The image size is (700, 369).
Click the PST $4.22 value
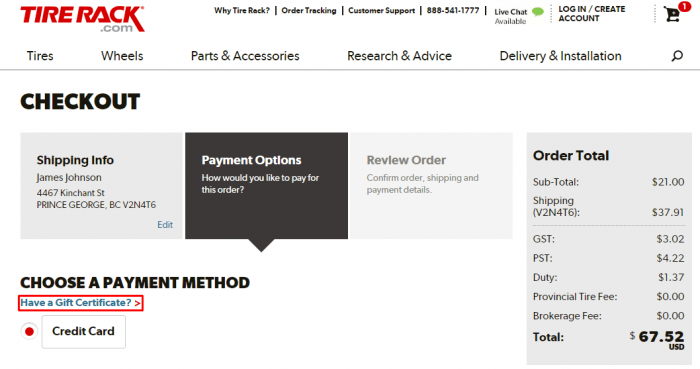pyautogui.click(x=670, y=258)
